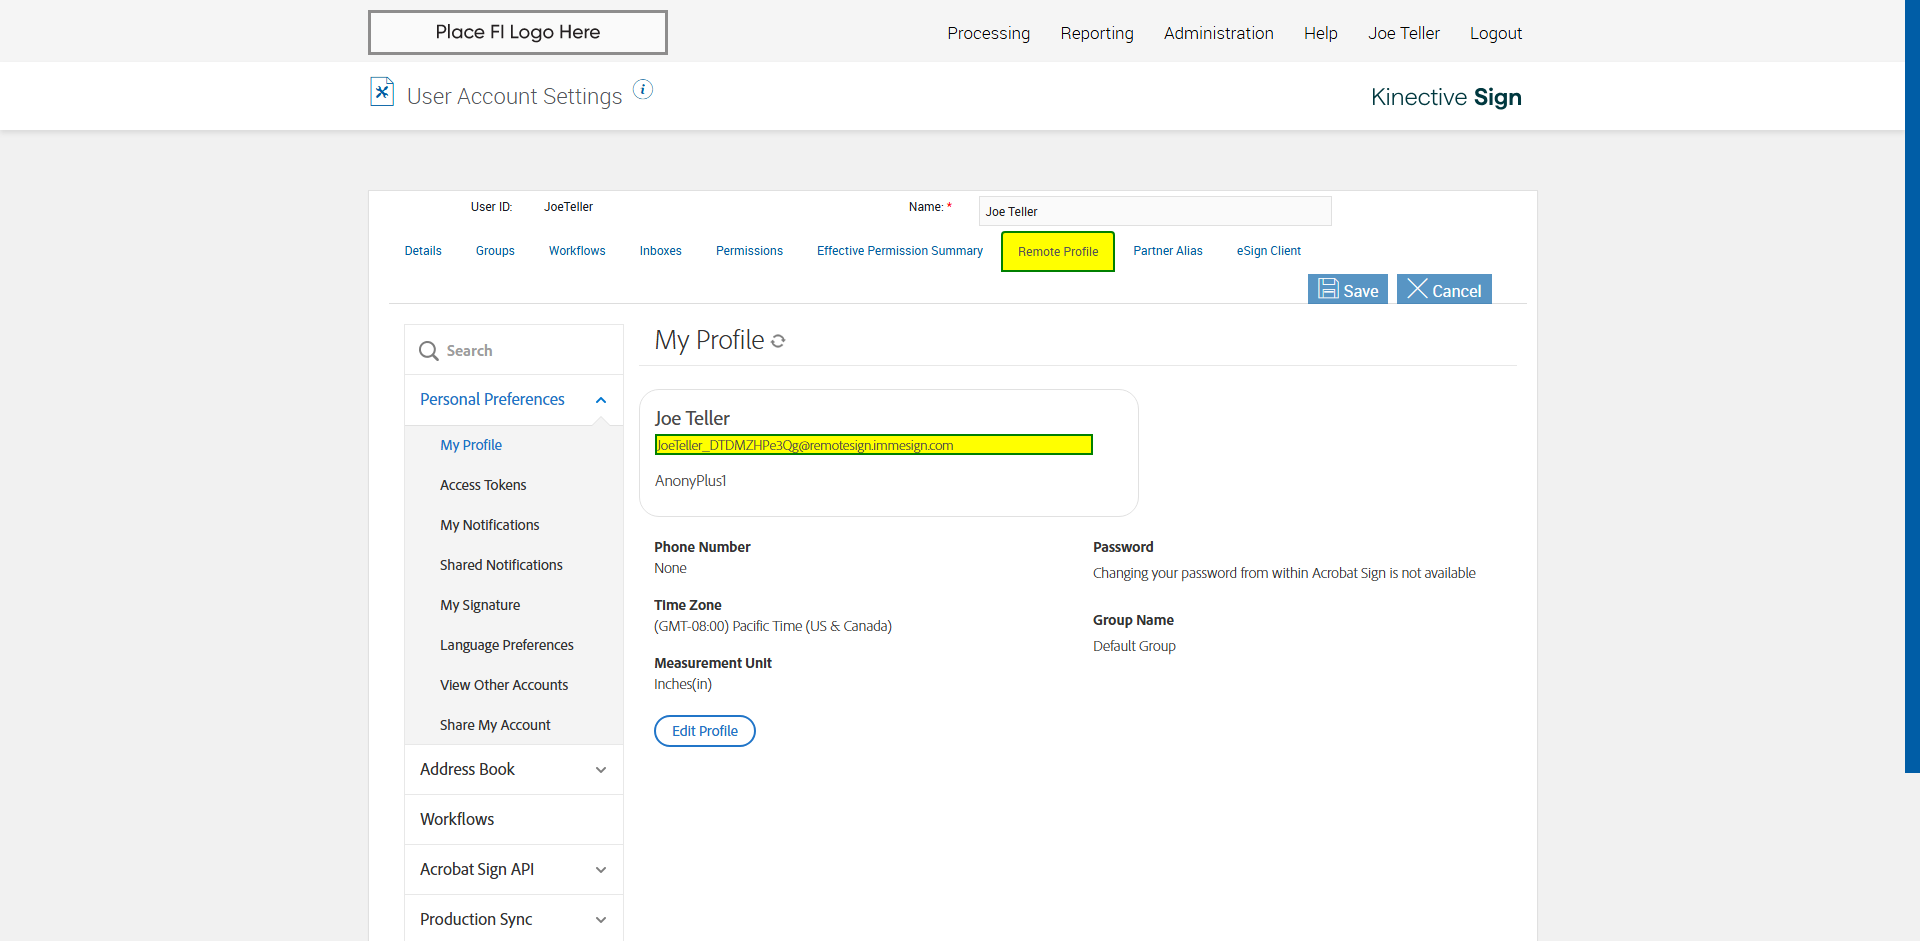This screenshot has height=941, width=1920.
Task: Click the sidebar Search field
Action: [514, 350]
